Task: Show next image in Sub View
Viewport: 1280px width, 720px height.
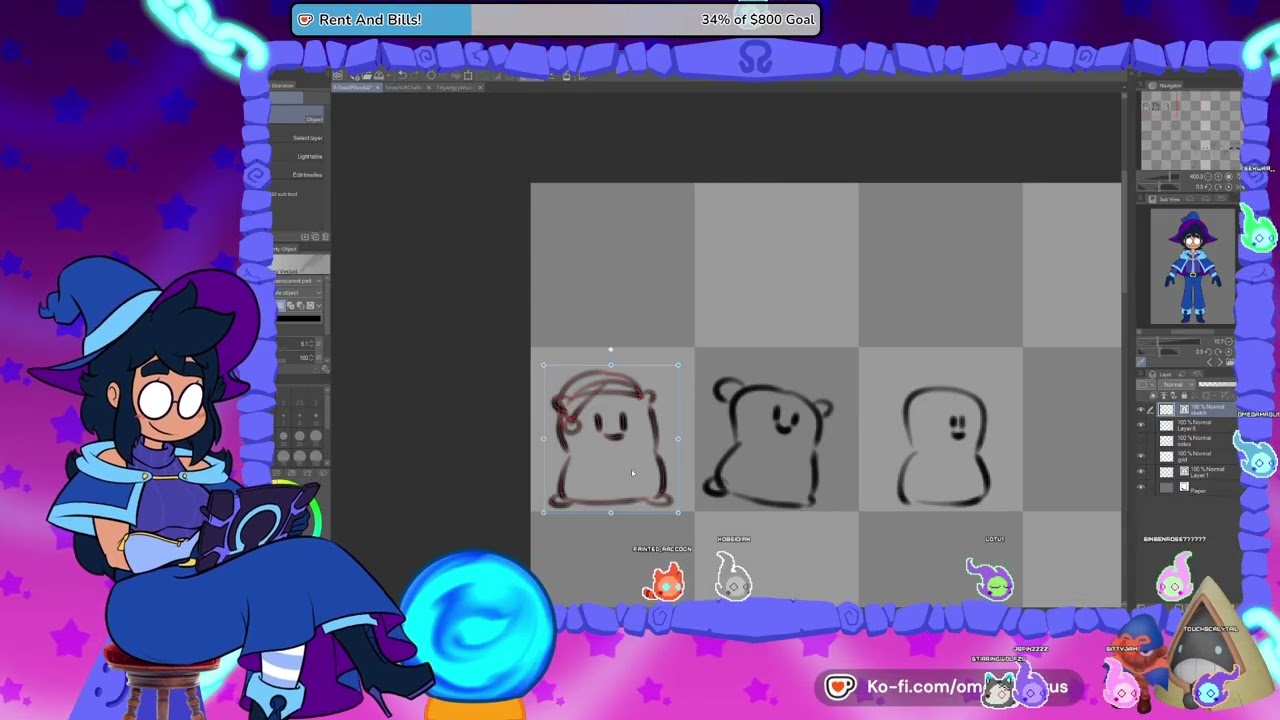Action: coord(1220,362)
